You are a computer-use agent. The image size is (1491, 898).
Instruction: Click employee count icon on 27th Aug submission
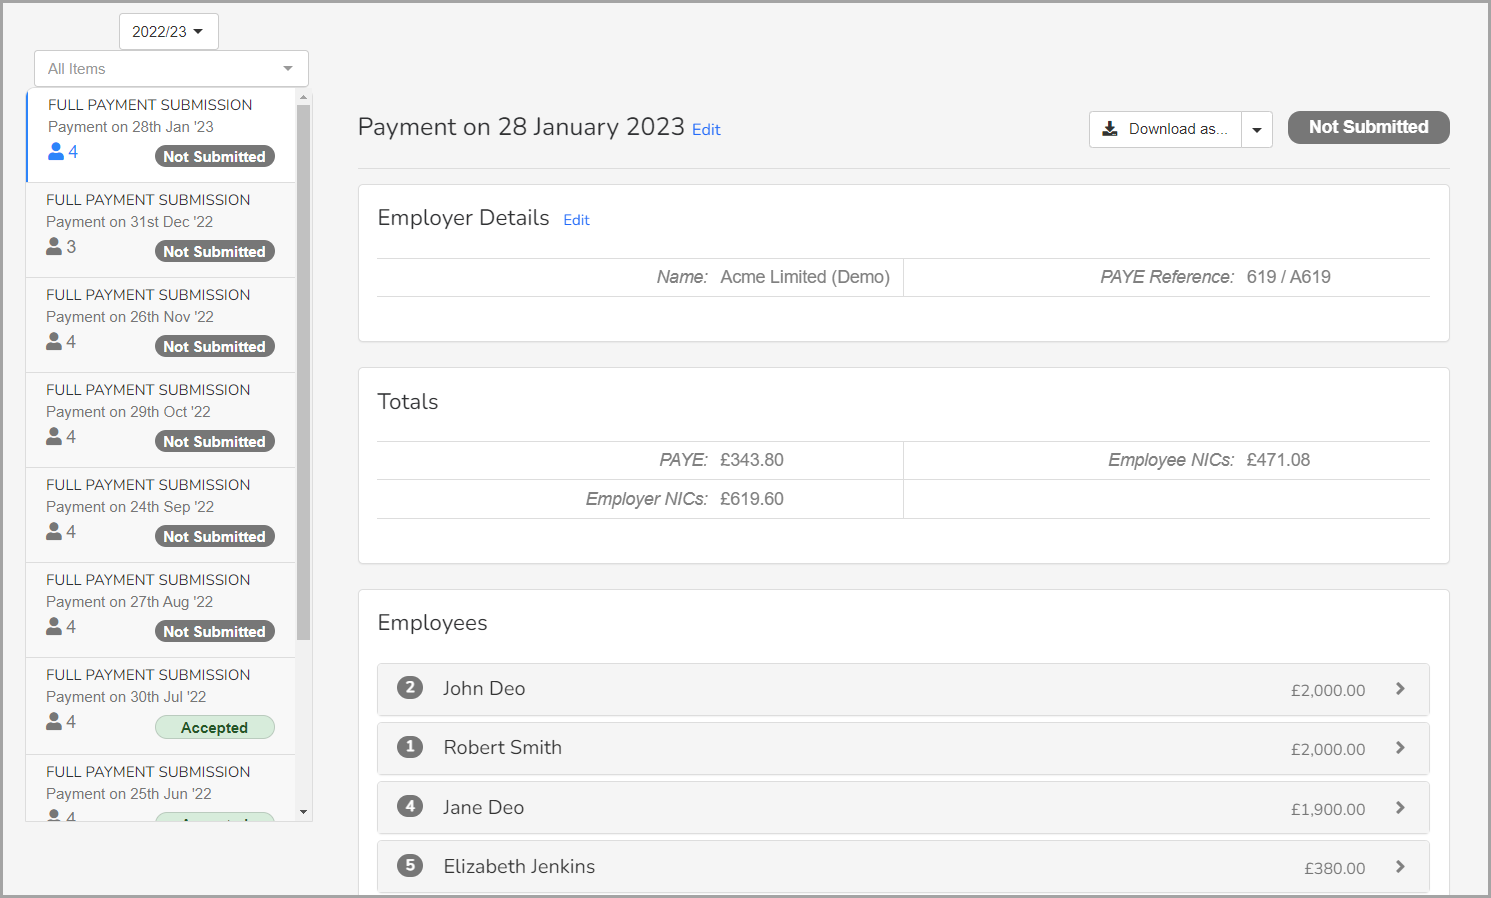click(54, 626)
